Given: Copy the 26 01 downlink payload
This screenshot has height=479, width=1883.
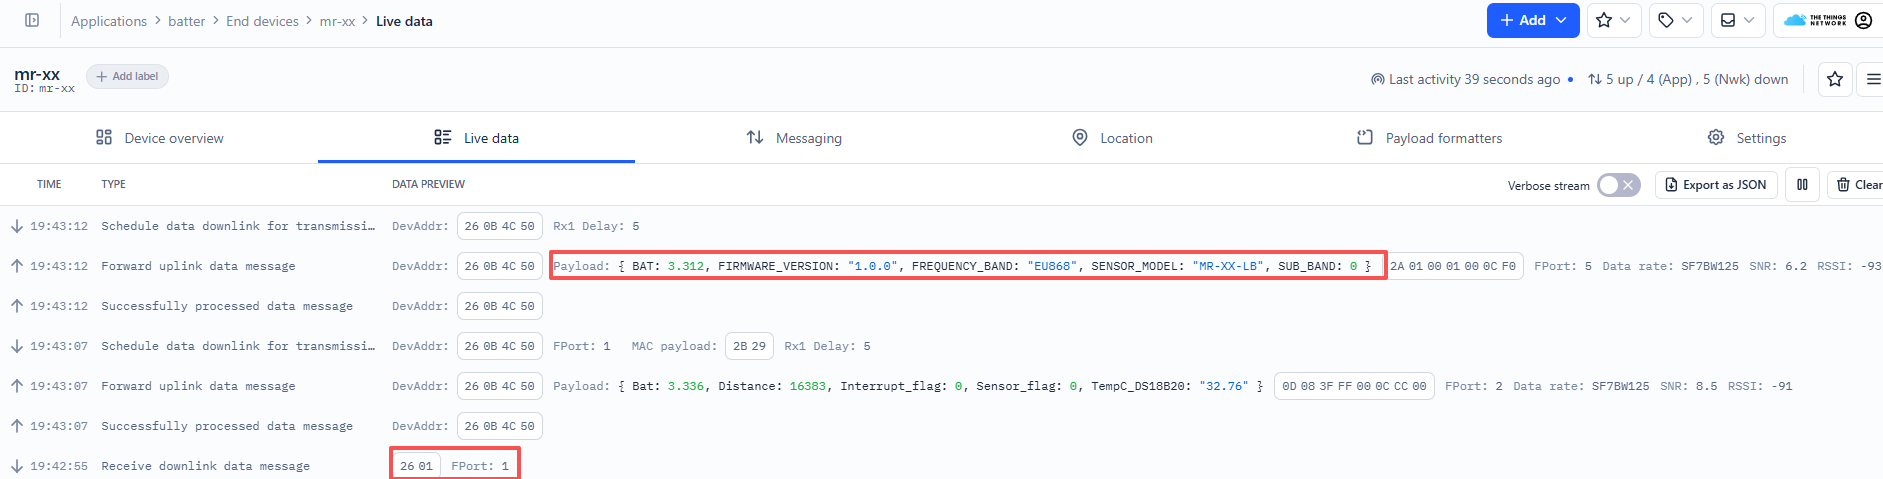Looking at the screenshot, I should [416, 466].
